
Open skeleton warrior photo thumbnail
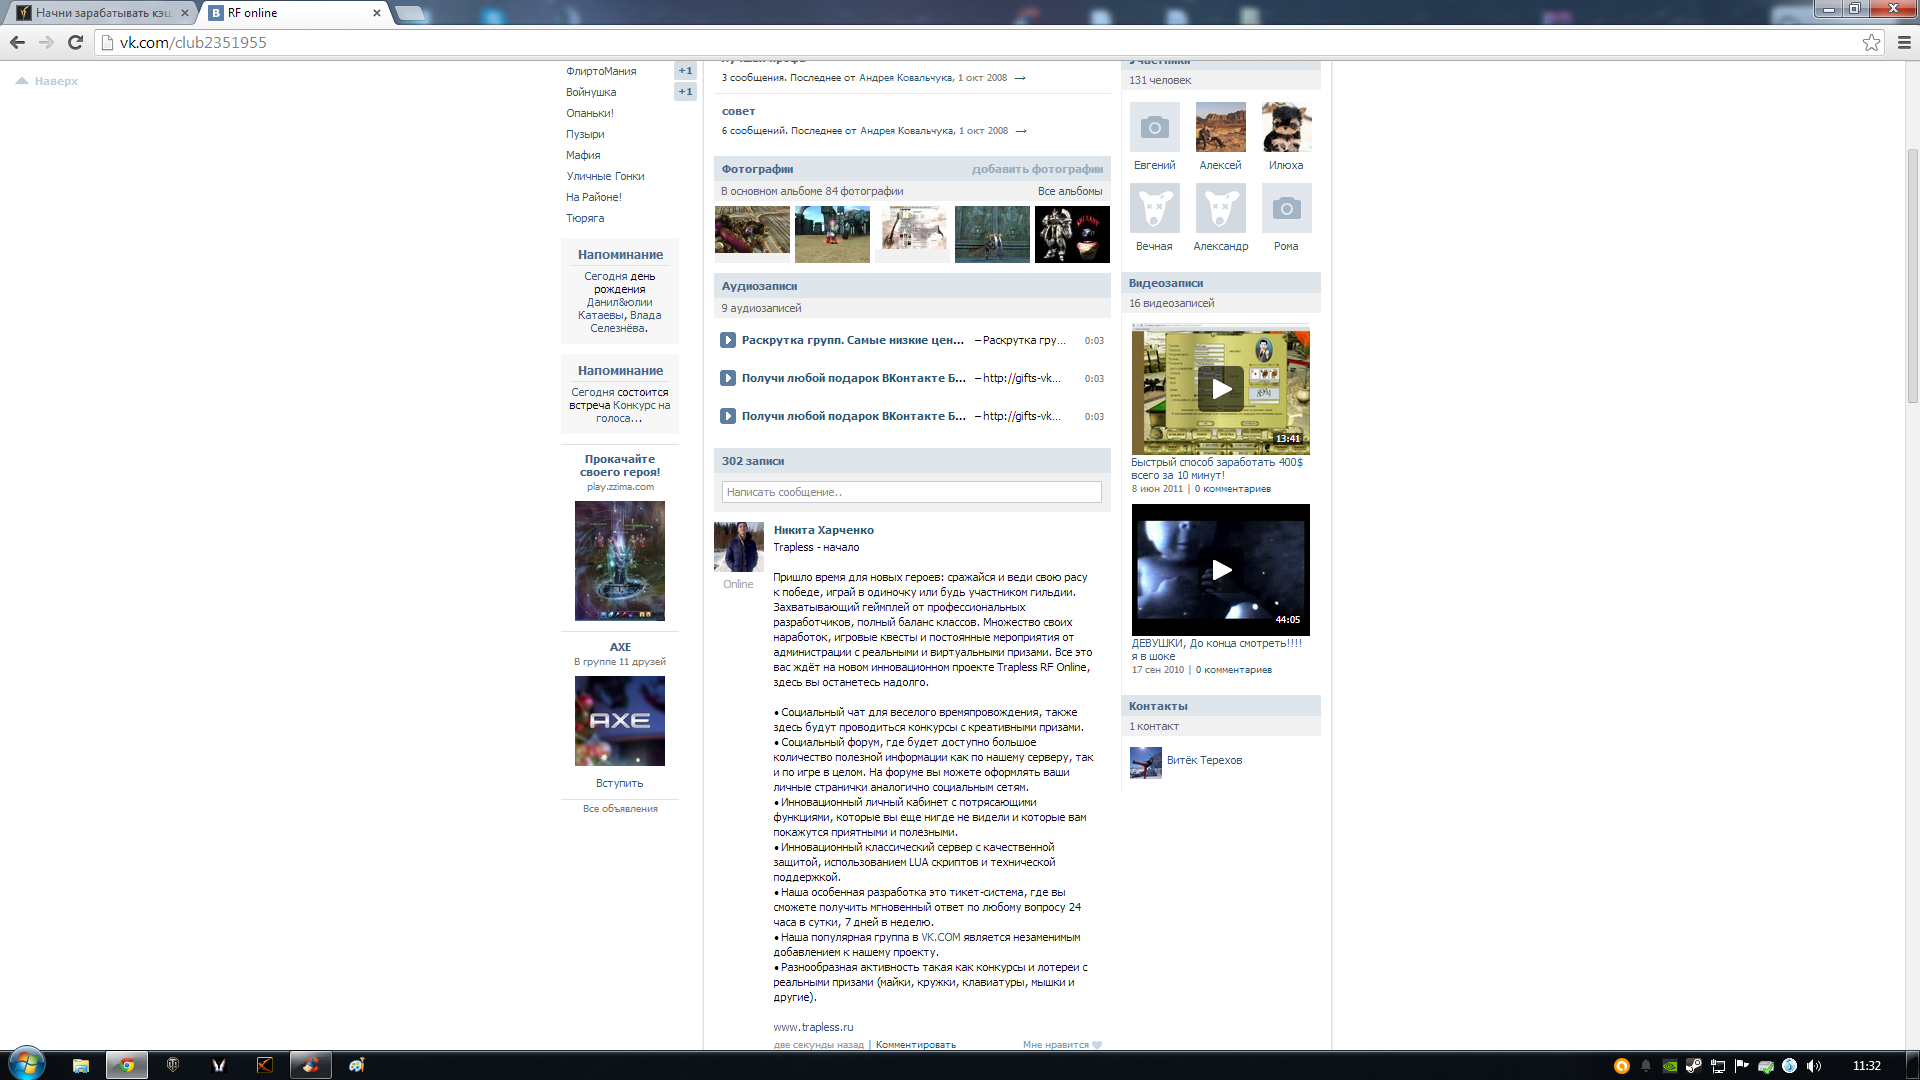tap(1072, 234)
